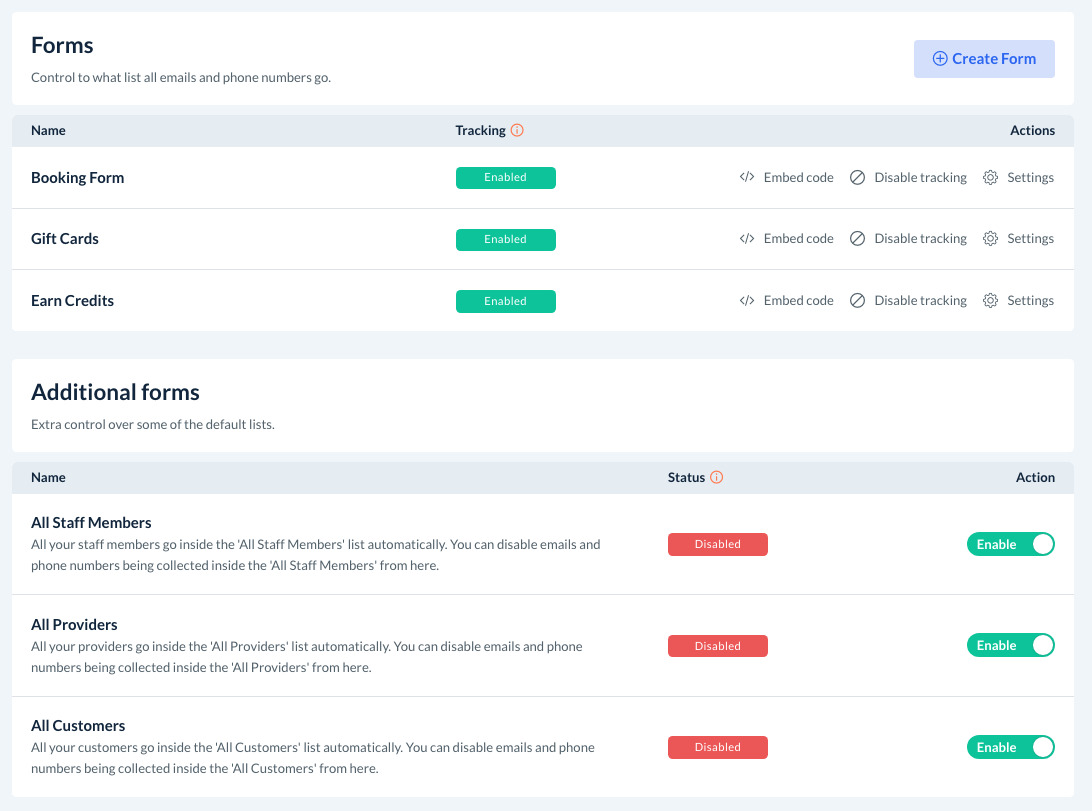Click Gift Cards Embed code link
1092x811 pixels.
[798, 239]
